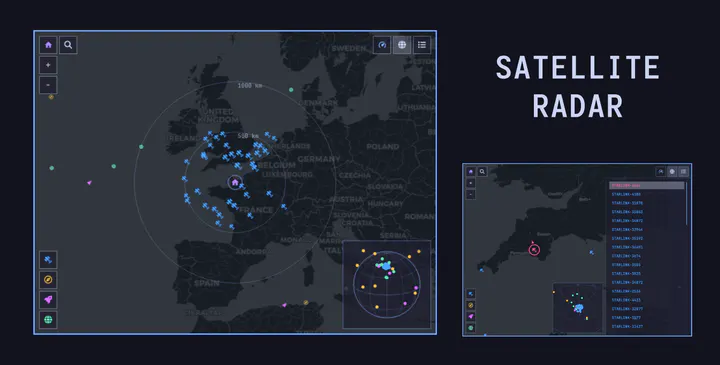Screen dimensions: 720x365
Task: Click the satellite list scrollbar in small window
Action: tap(686, 203)
